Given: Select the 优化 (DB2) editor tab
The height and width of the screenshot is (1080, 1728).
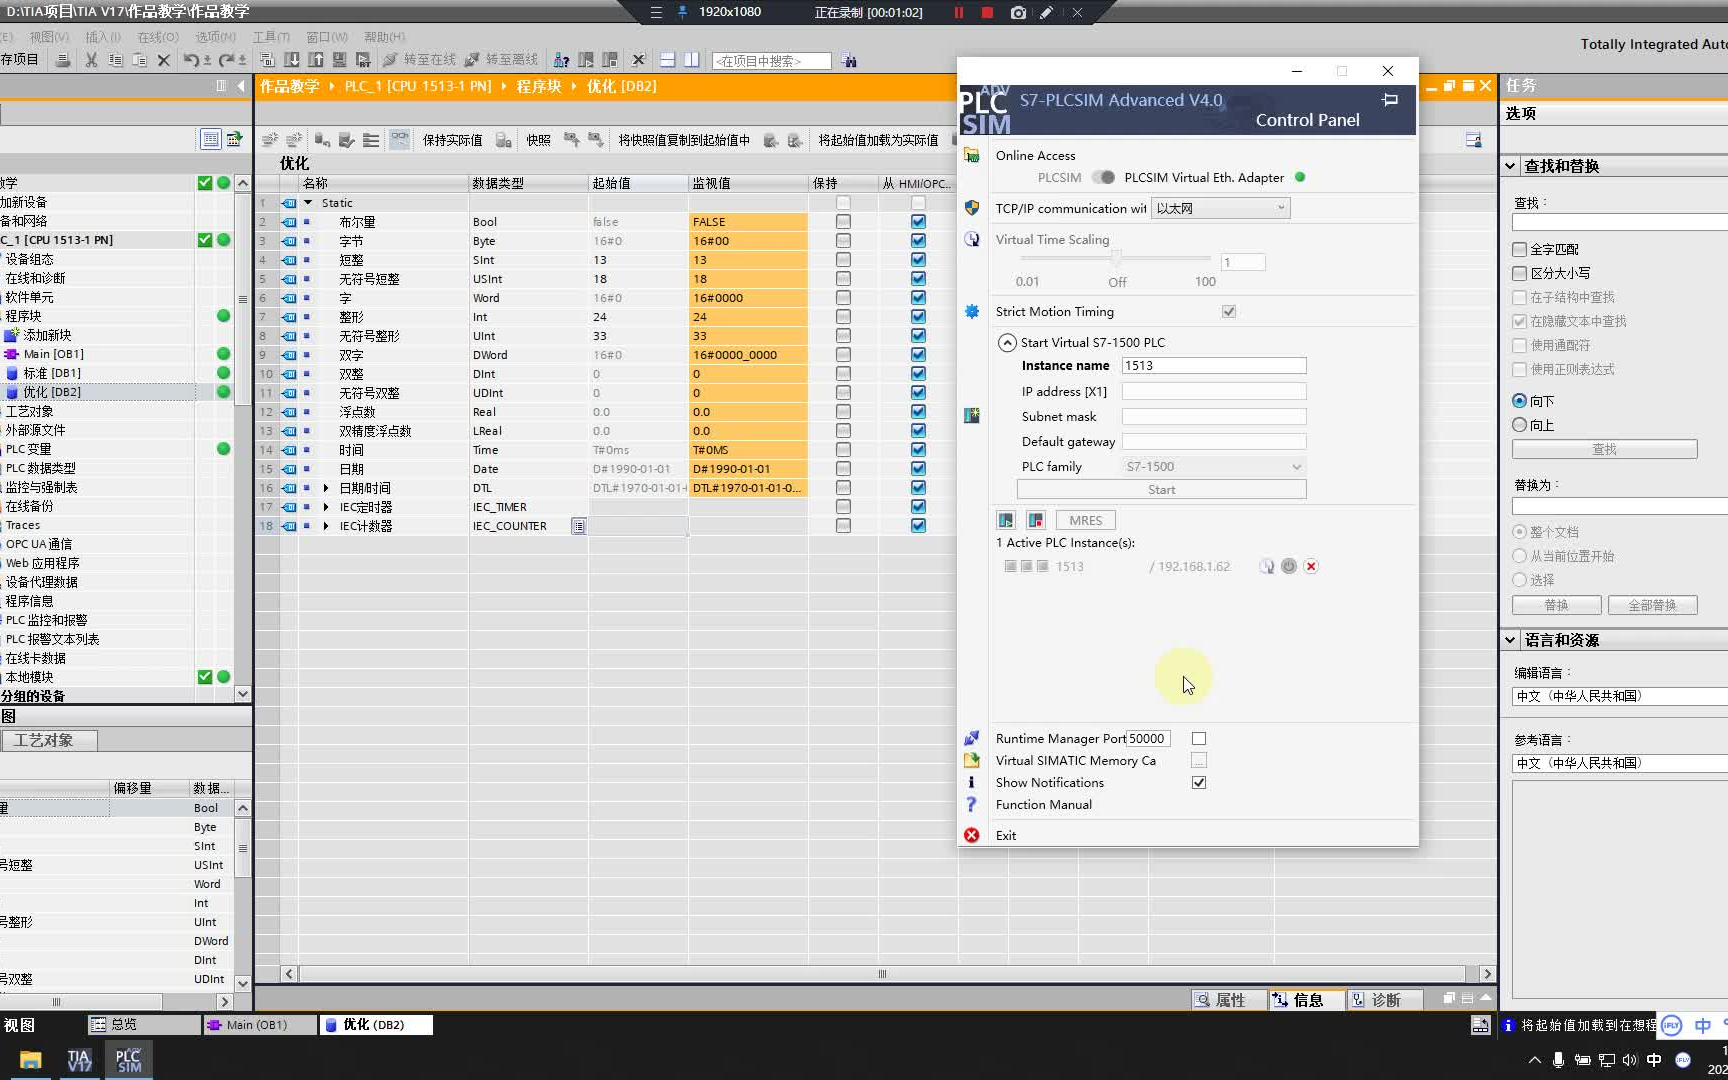Looking at the screenshot, I should (x=376, y=1025).
